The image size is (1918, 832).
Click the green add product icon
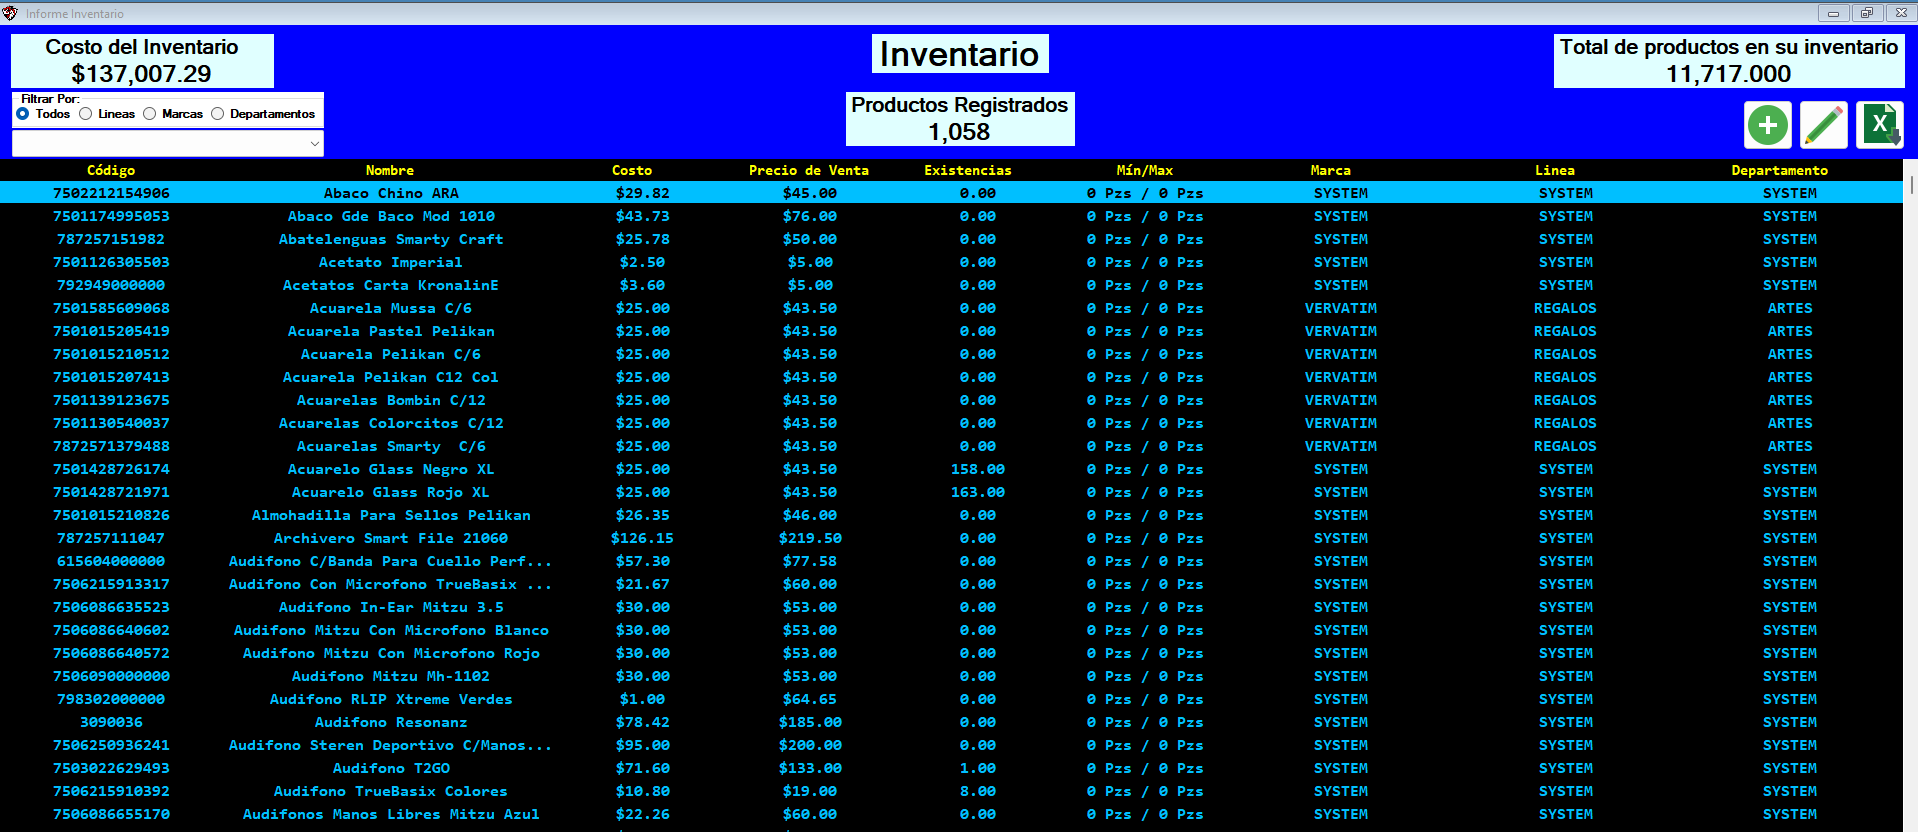[1767, 125]
